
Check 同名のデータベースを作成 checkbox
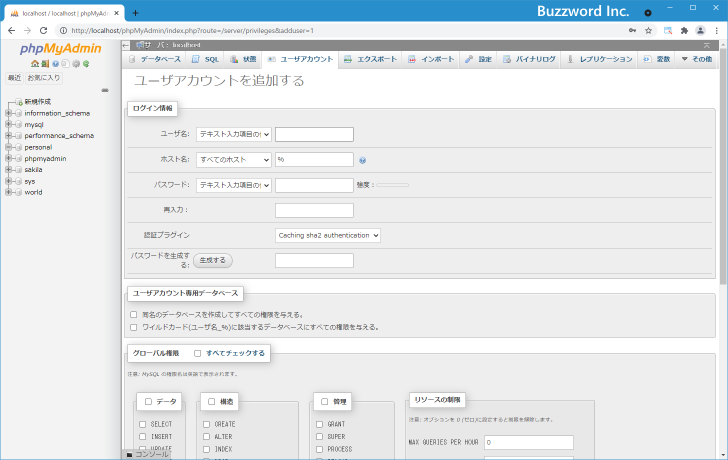(134, 315)
